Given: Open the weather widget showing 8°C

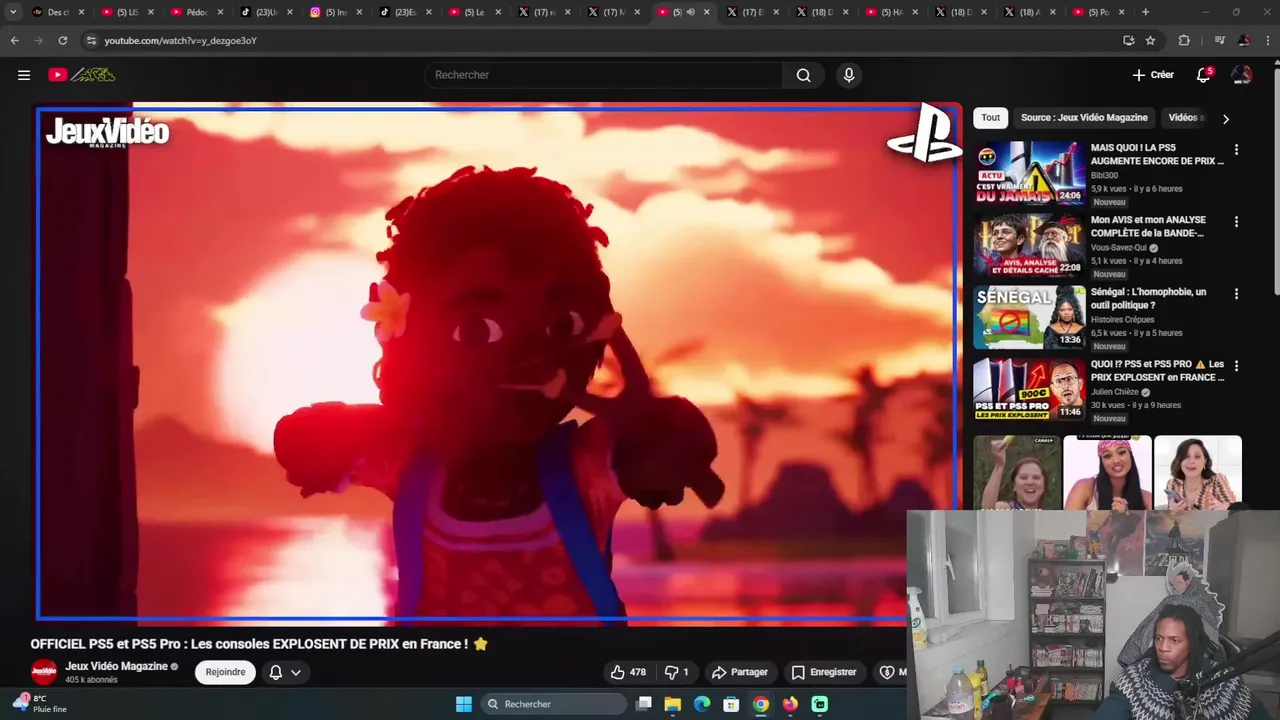Looking at the screenshot, I should 40,704.
